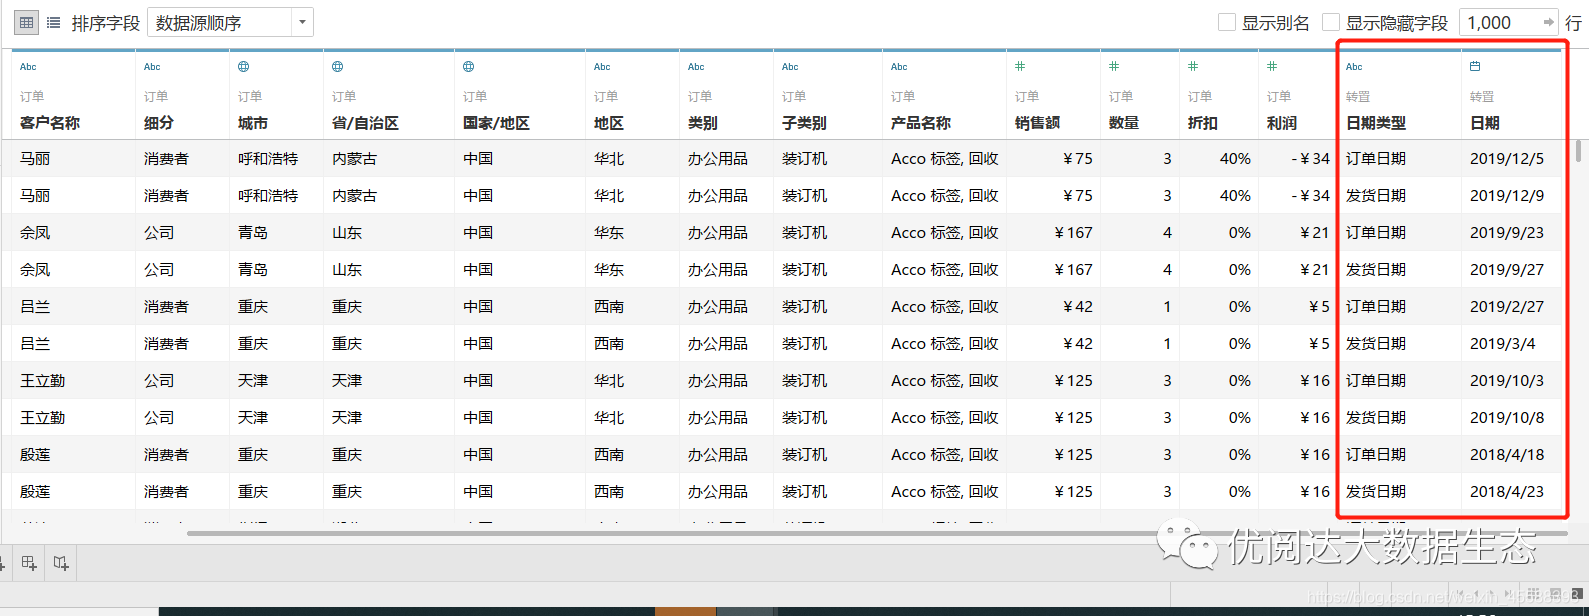The width and height of the screenshot is (1589, 616).
Task: Click the date cell 2018/4/18
Action: (x=1507, y=454)
